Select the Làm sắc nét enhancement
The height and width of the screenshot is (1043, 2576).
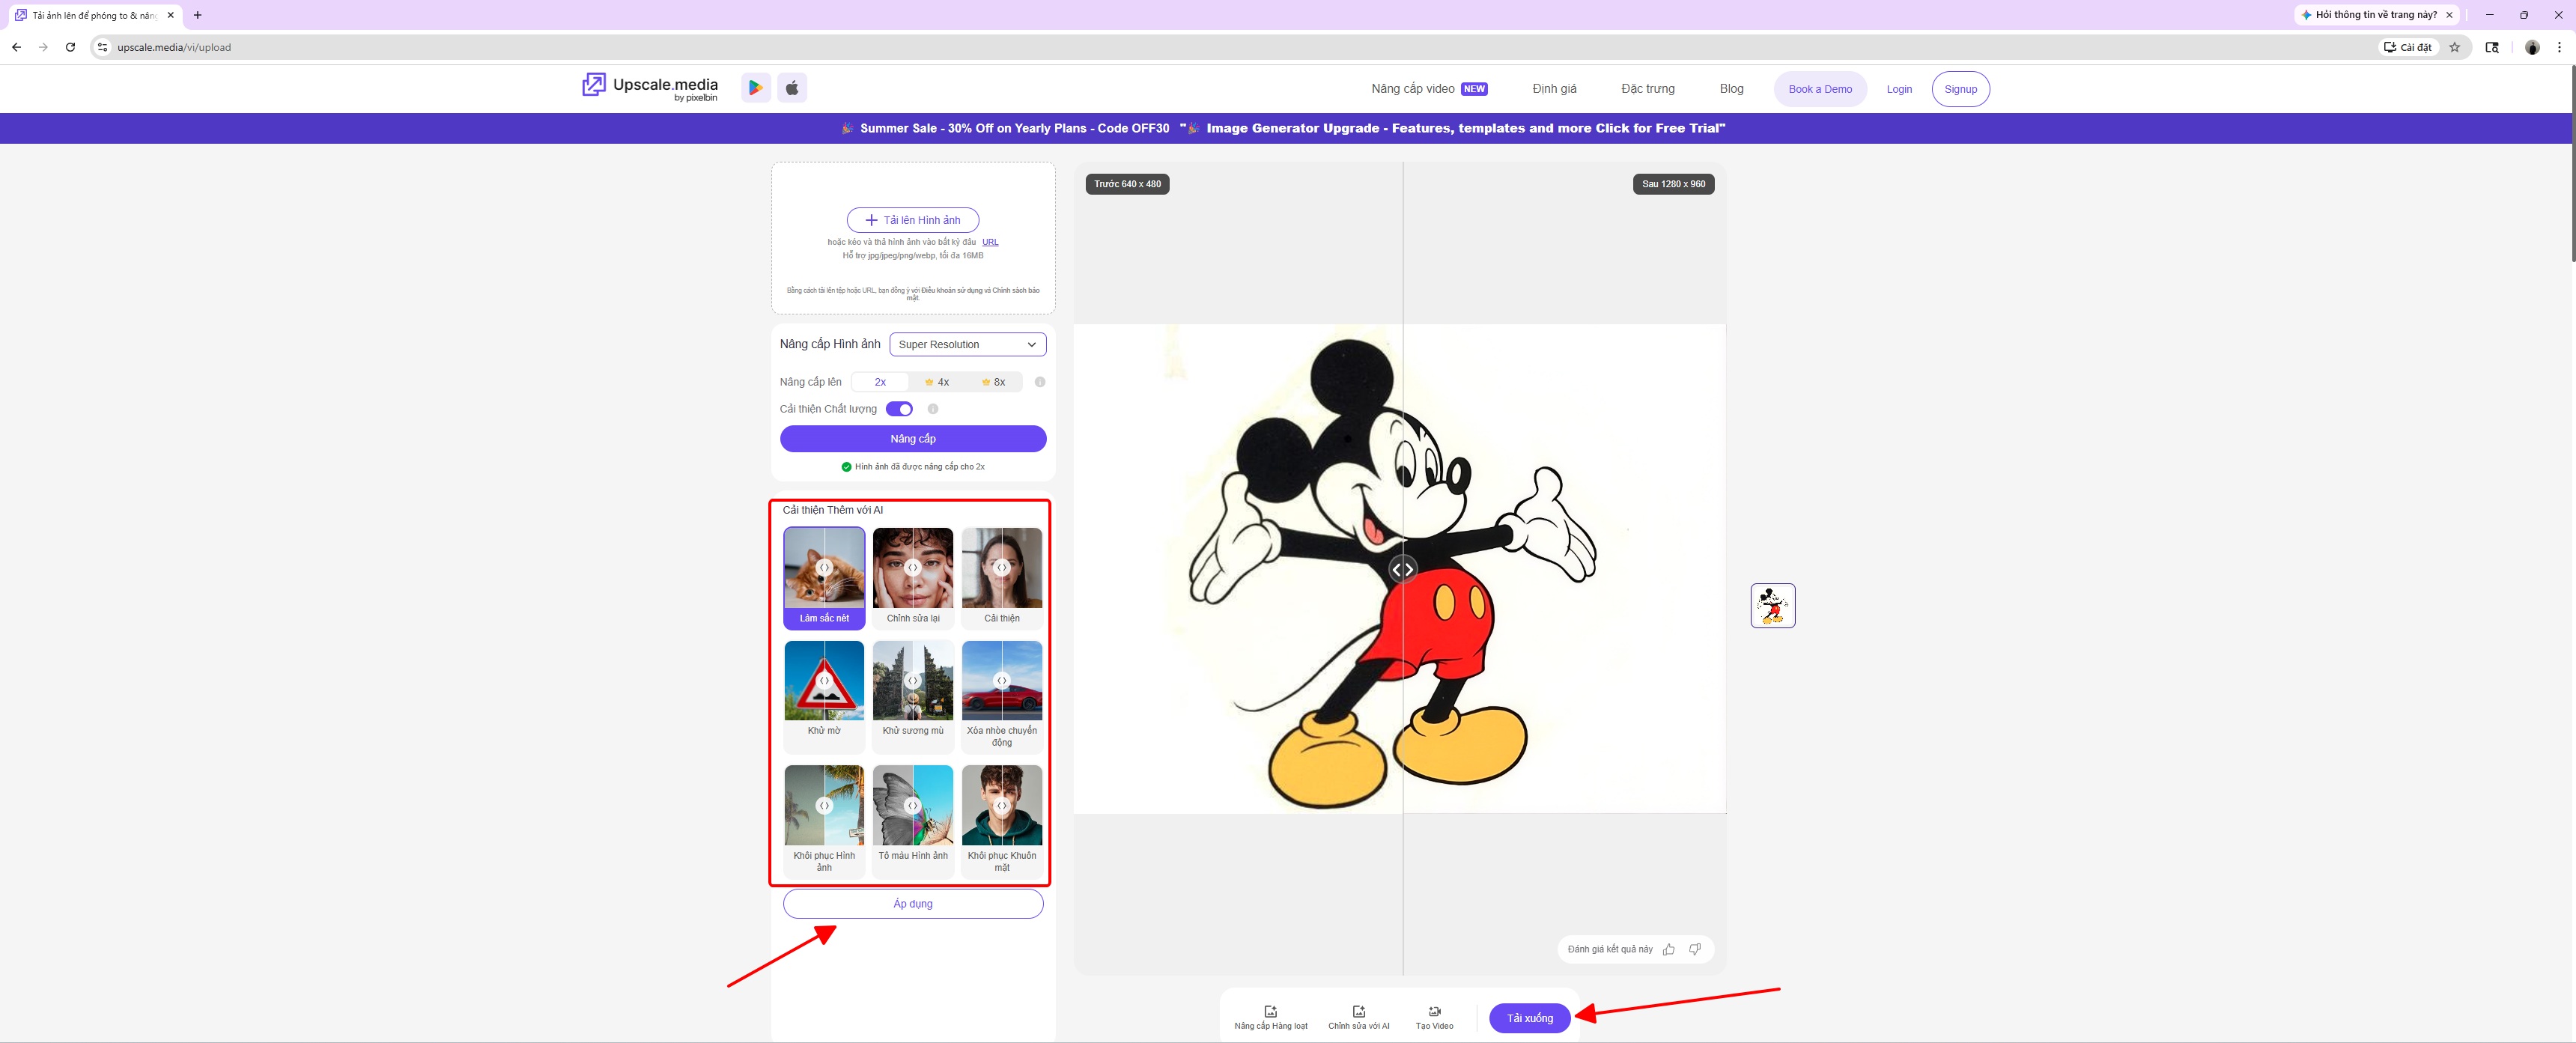pos(824,578)
